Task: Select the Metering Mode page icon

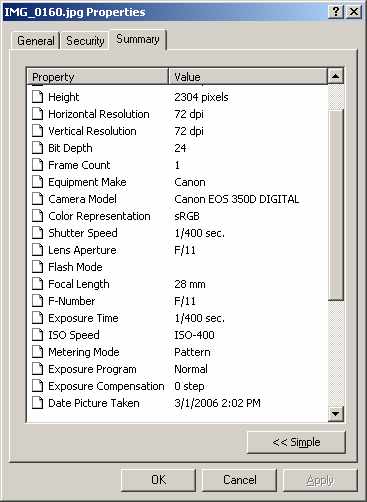Action: point(38,352)
